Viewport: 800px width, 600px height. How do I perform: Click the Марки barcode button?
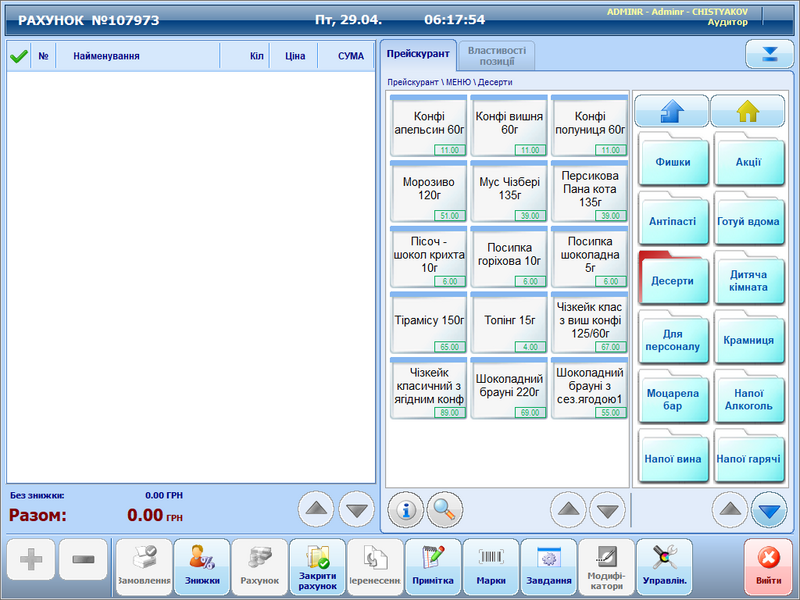coord(491,567)
